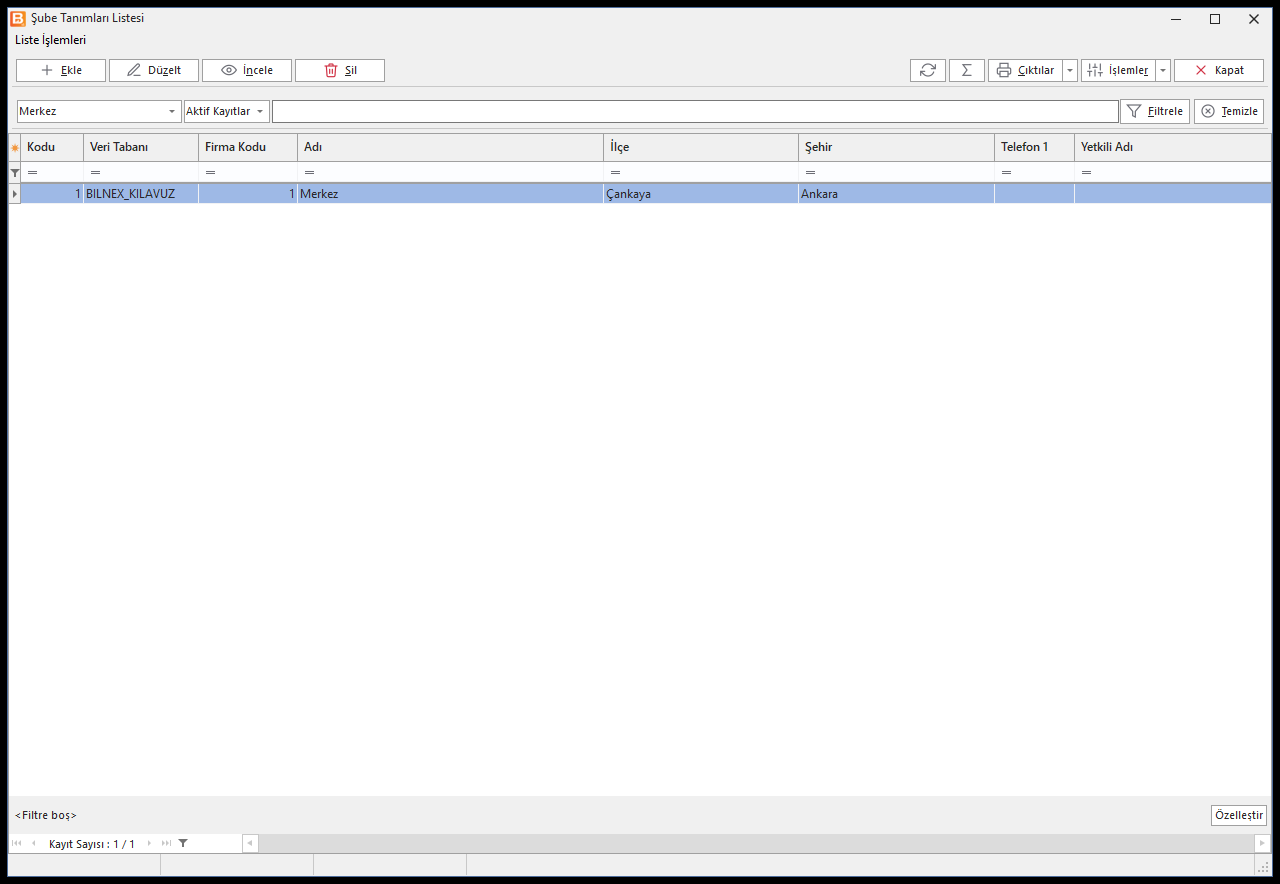The height and width of the screenshot is (884, 1280).
Task: Click the horizontal scrollbar left arrow
Action: click(x=250, y=844)
